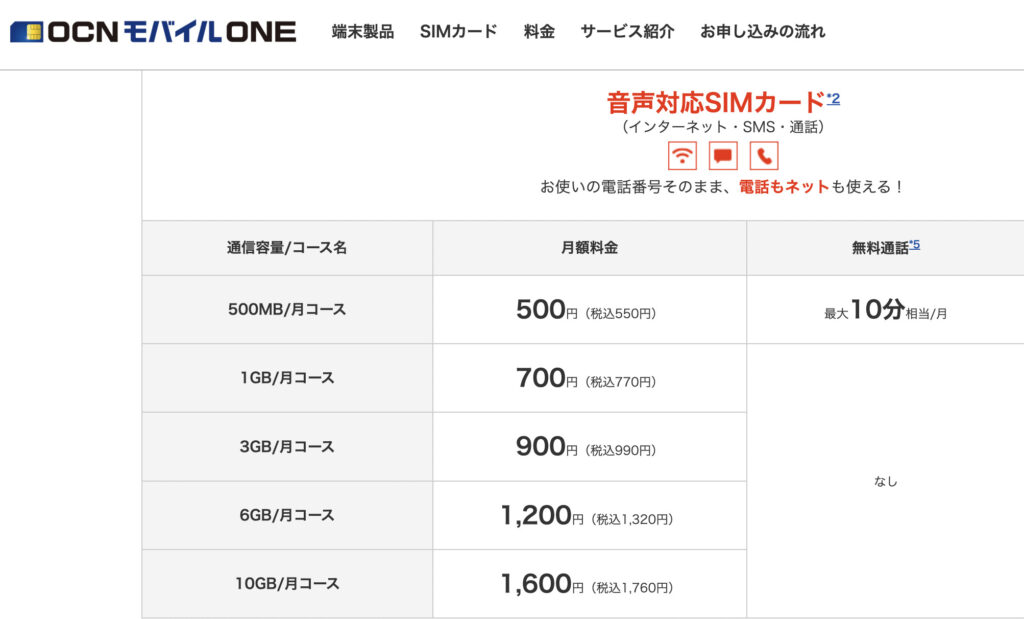Image resolution: width=1024 pixels, height=619 pixels.
Task: Open the 端末製品 menu
Action: pyautogui.click(x=362, y=31)
